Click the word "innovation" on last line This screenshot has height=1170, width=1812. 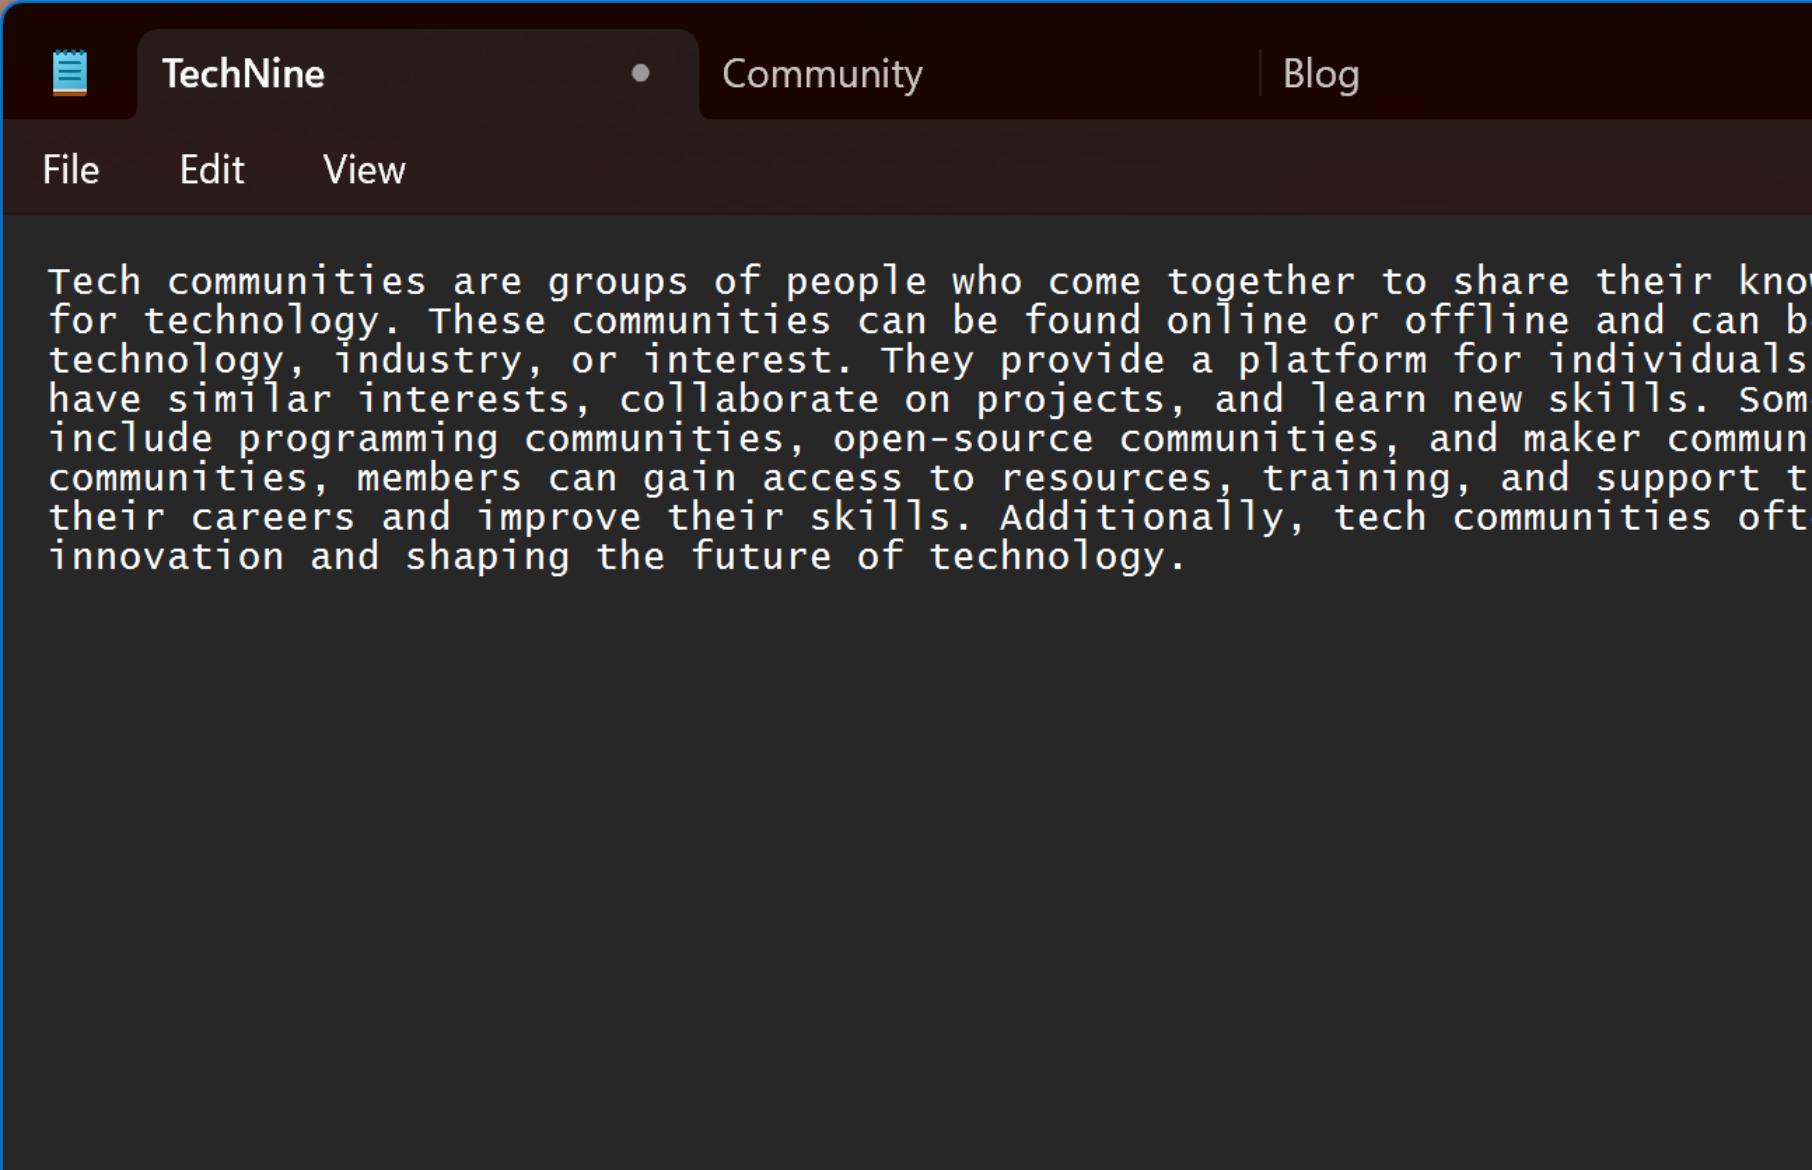(x=166, y=557)
